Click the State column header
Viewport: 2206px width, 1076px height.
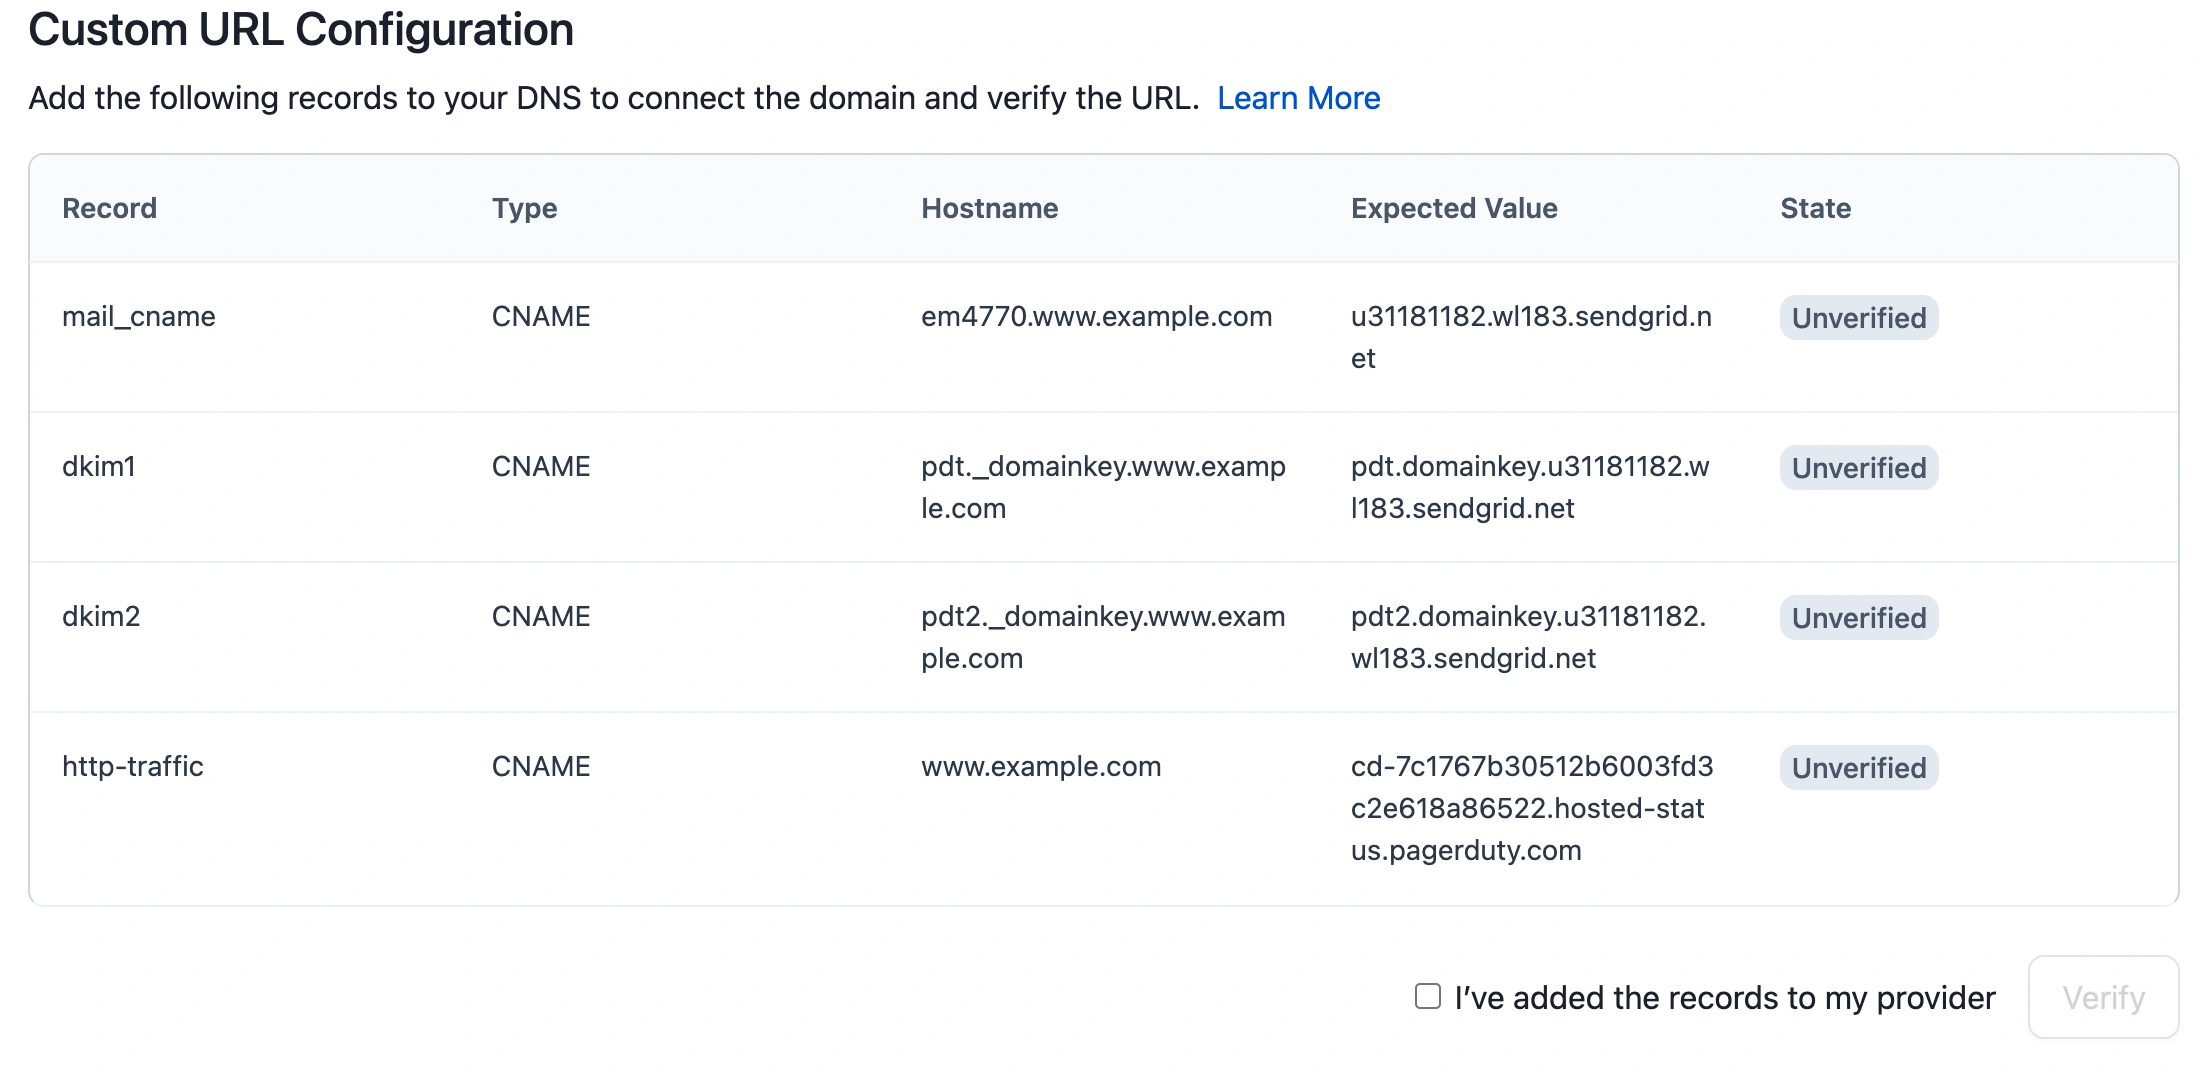pos(1815,208)
